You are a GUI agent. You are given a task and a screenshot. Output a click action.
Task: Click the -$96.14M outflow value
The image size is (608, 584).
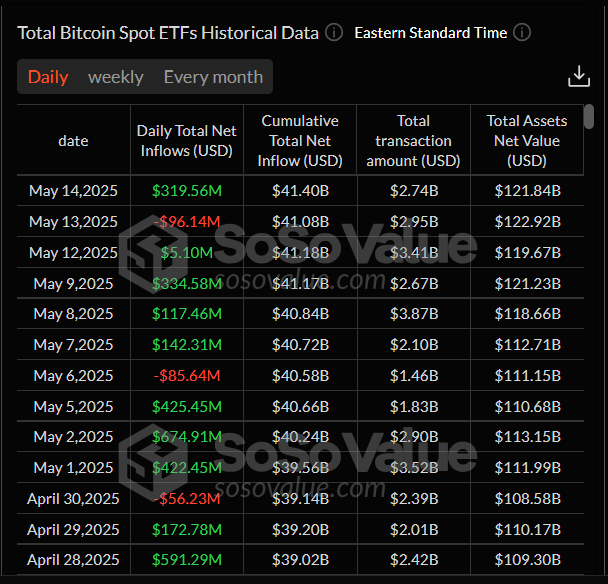tap(185, 221)
